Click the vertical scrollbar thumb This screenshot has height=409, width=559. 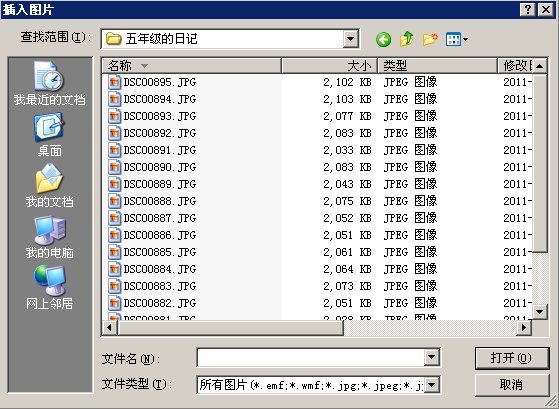pyautogui.click(x=539, y=163)
